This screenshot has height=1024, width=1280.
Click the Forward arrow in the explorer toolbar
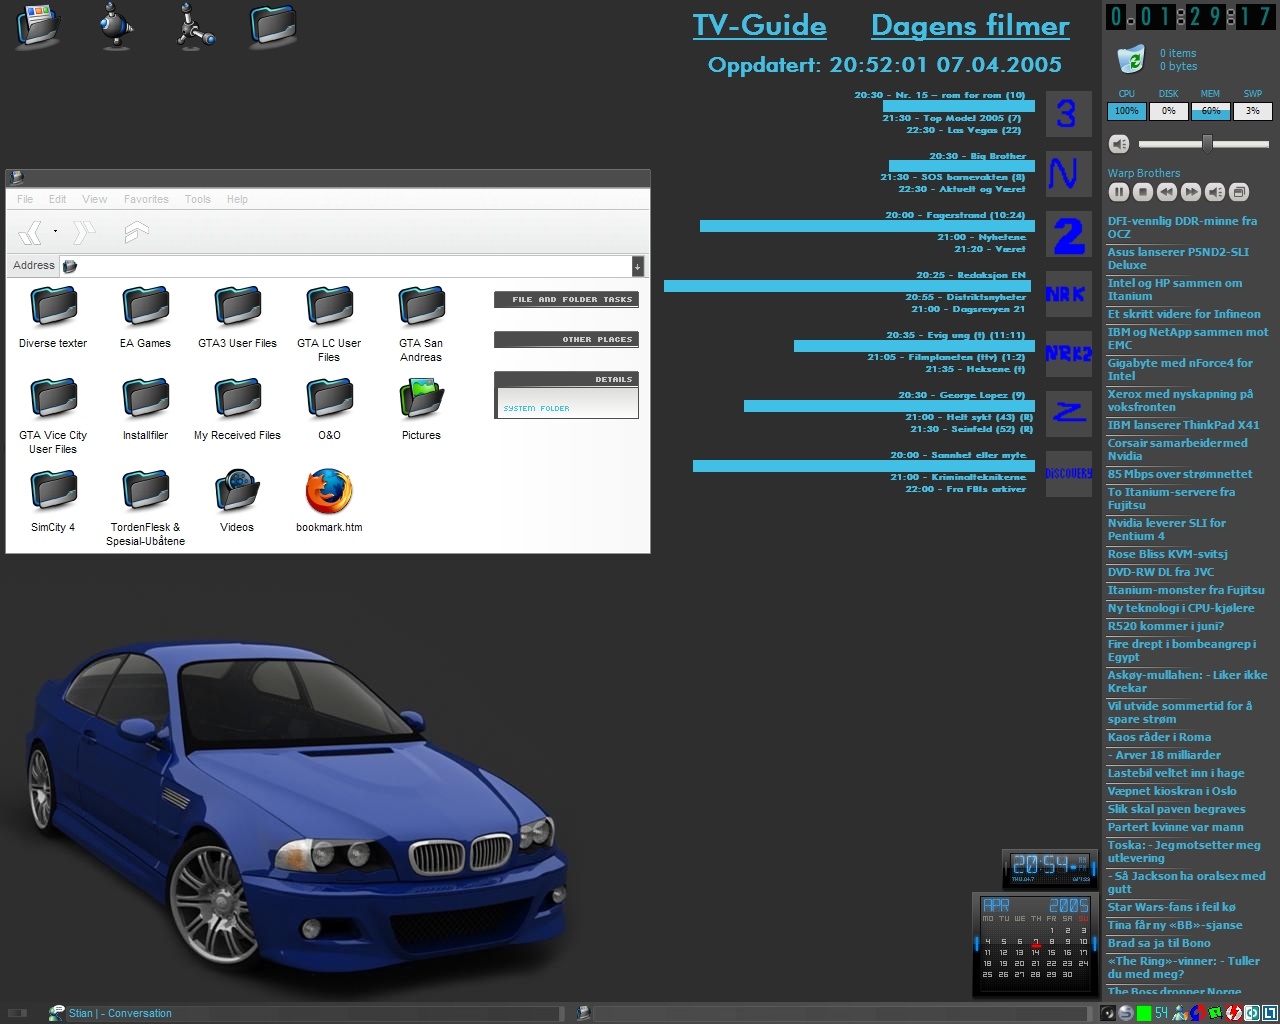click(x=84, y=233)
